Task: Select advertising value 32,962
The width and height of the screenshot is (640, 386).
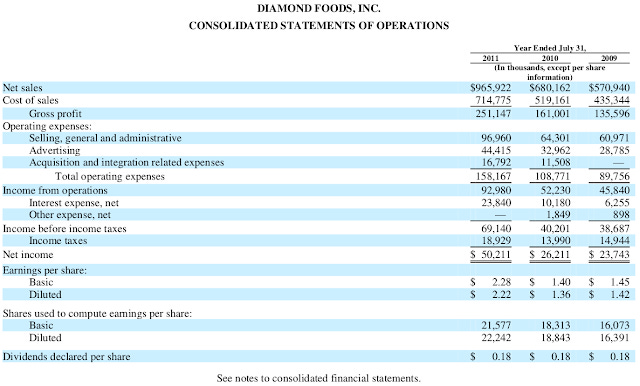Action: (556, 151)
